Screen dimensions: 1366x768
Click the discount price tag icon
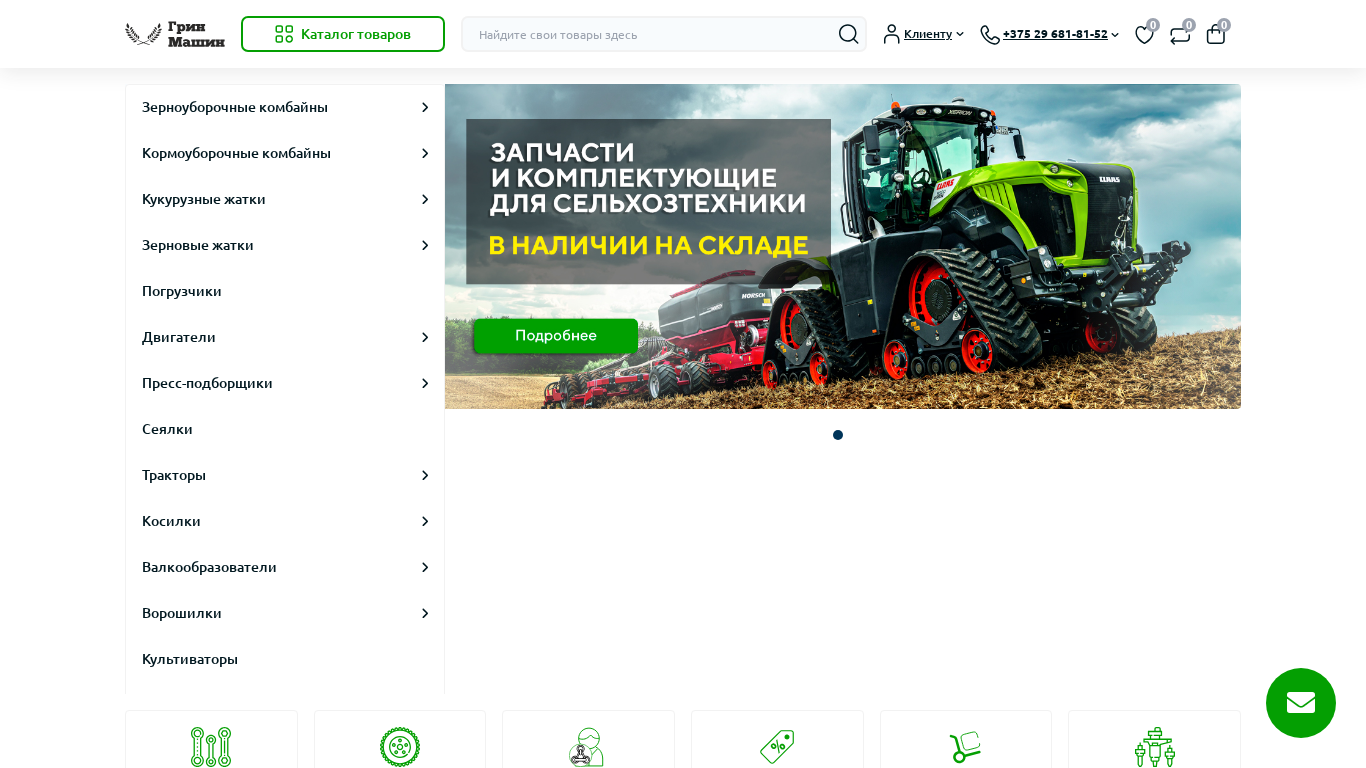777,746
